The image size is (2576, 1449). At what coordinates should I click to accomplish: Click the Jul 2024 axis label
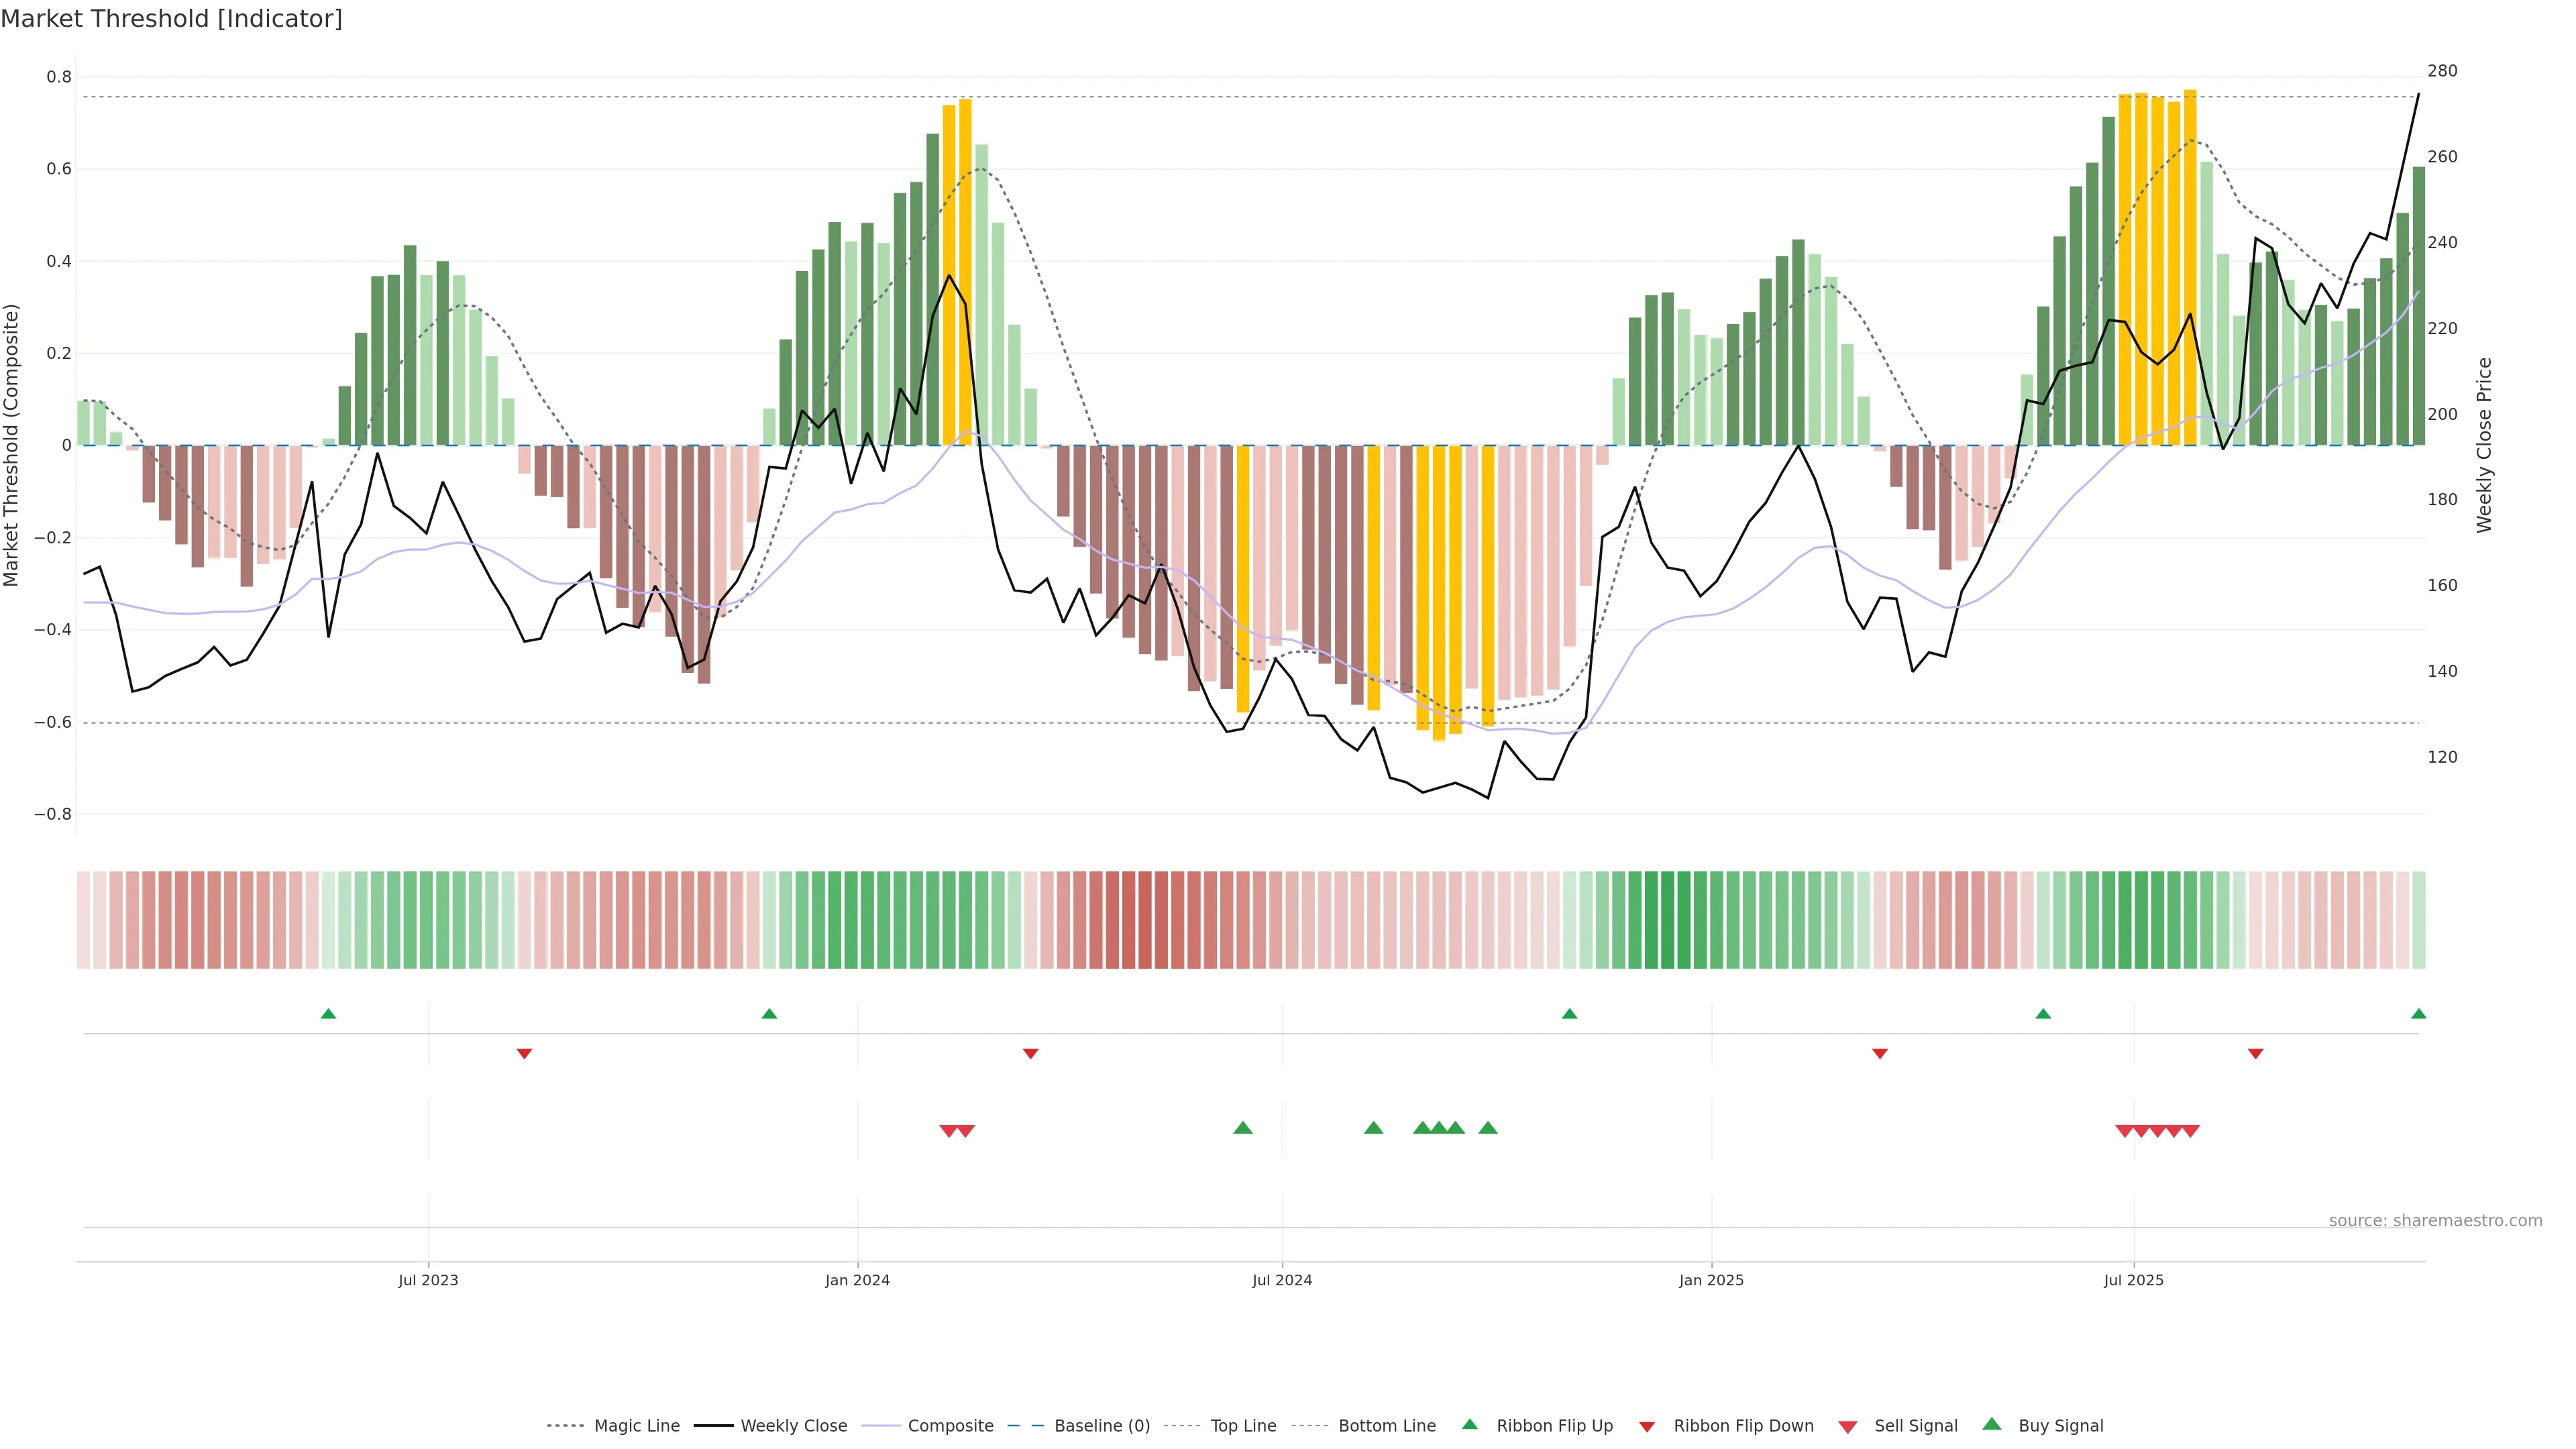tap(1282, 1280)
